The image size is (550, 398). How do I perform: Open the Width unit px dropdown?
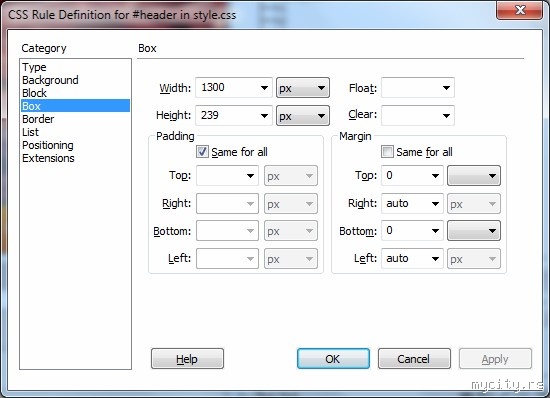[303, 88]
